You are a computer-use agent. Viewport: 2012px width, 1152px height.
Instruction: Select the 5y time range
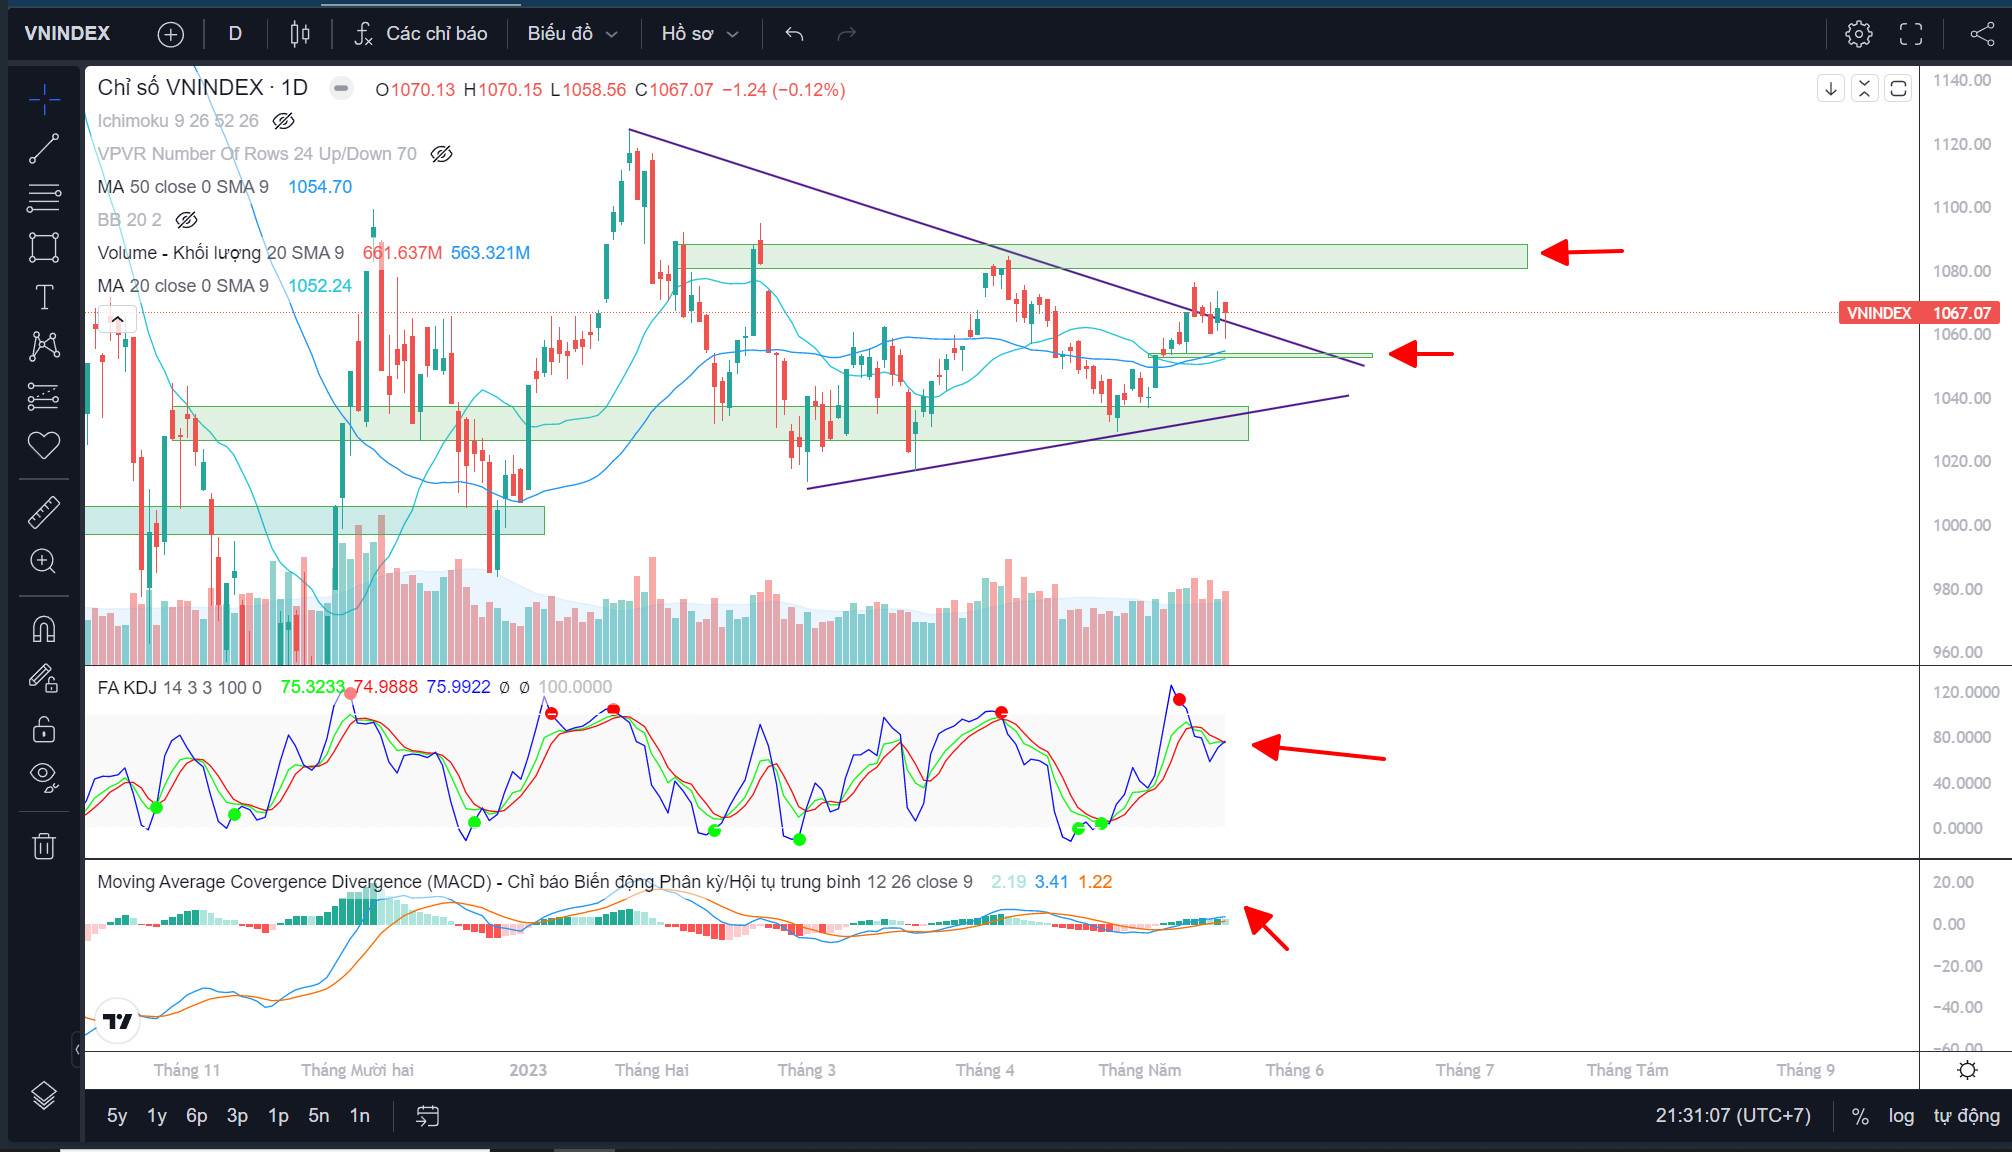(117, 1116)
